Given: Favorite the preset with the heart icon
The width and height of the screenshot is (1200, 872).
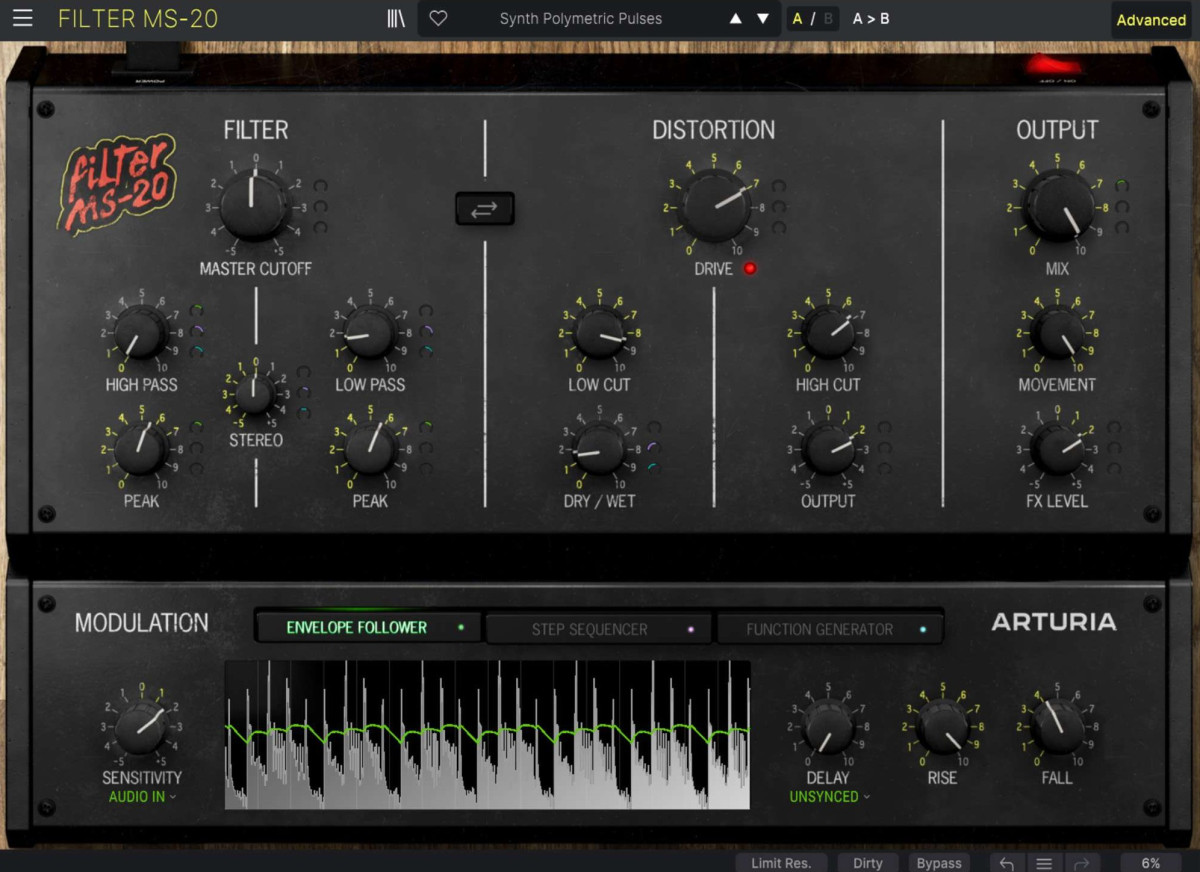Looking at the screenshot, I should point(438,18).
